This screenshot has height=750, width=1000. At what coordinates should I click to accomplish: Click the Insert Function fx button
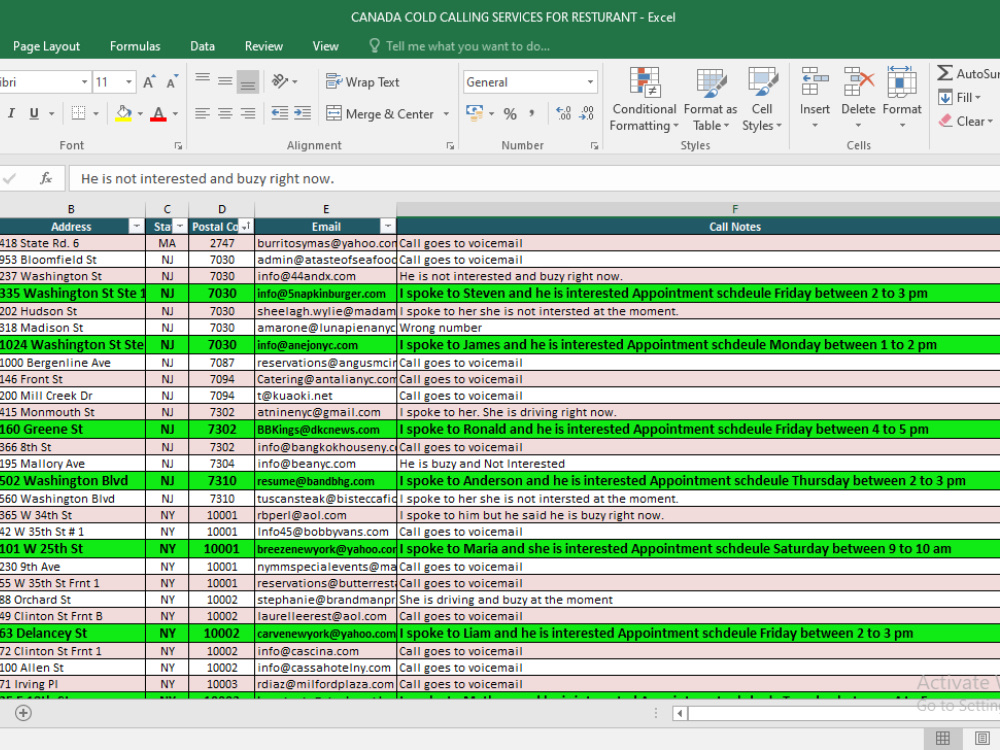pyautogui.click(x=46, y=179)
